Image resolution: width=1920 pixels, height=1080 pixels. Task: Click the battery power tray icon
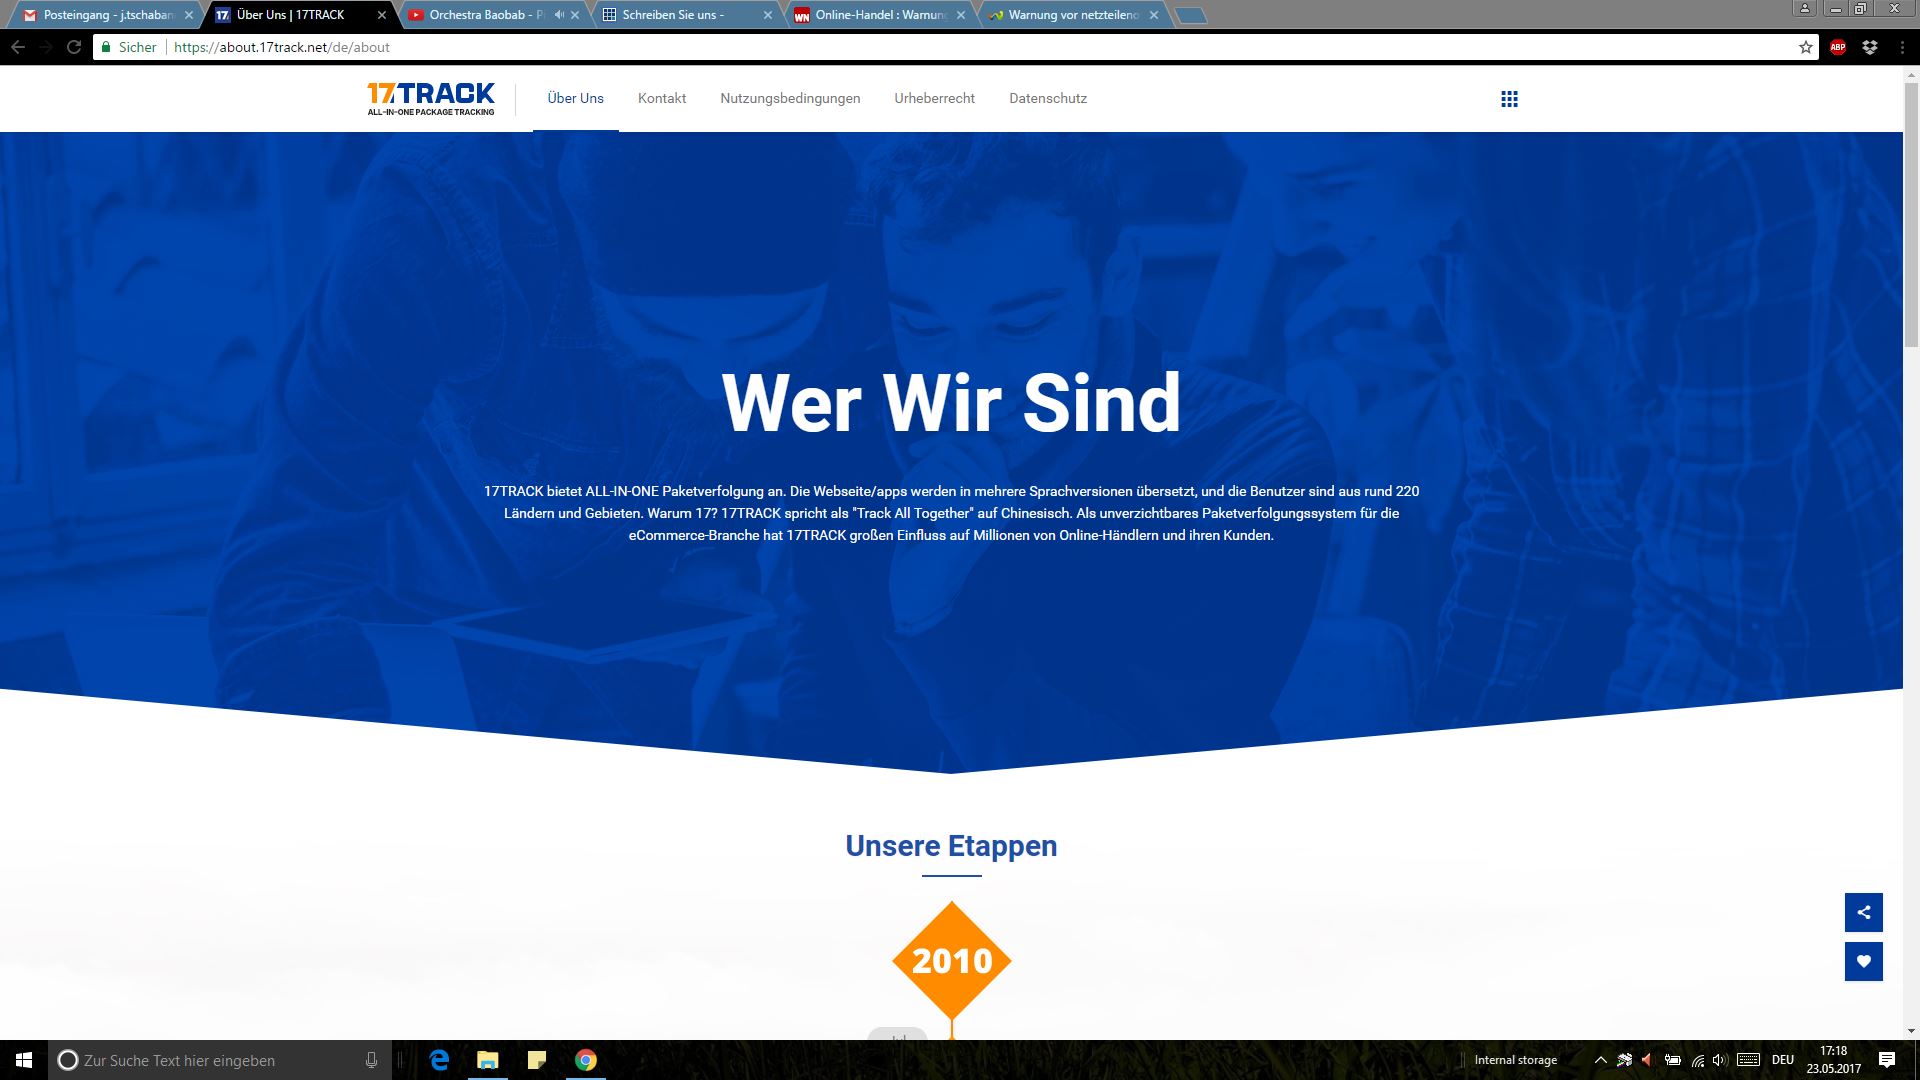tap(1672, 1060)
